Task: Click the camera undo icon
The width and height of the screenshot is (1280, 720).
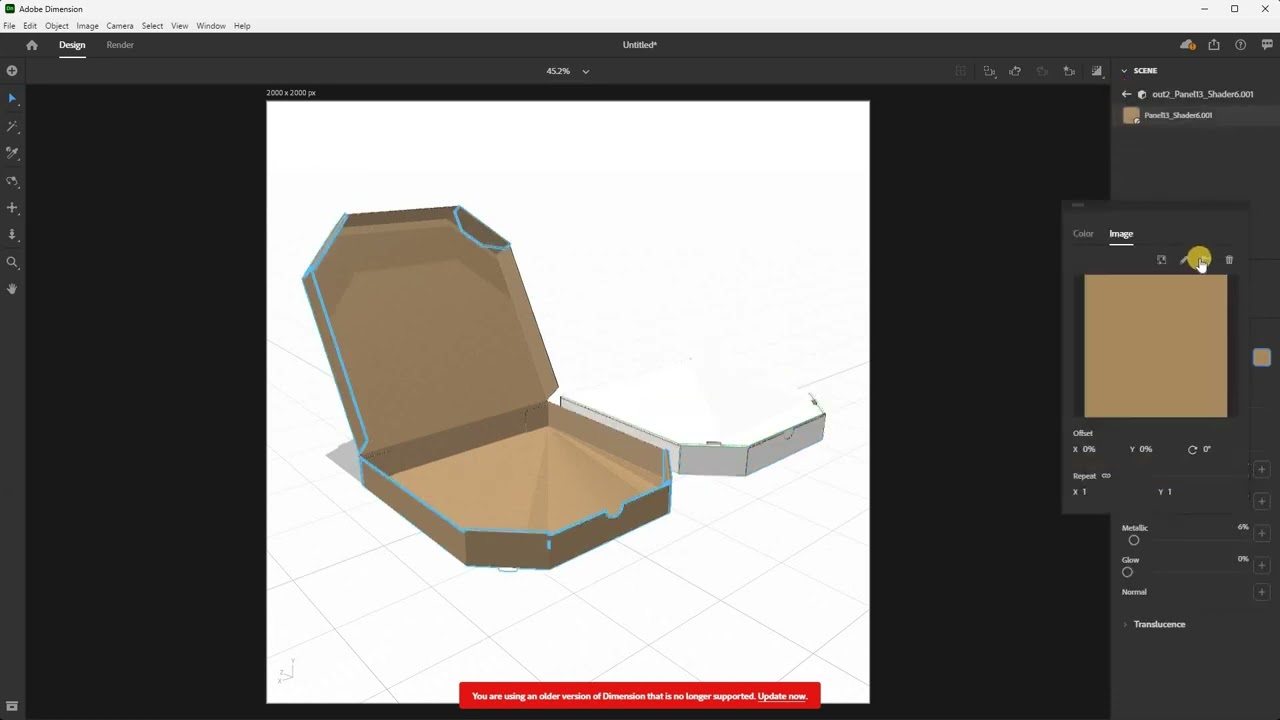Action: tap(1015, 71)
